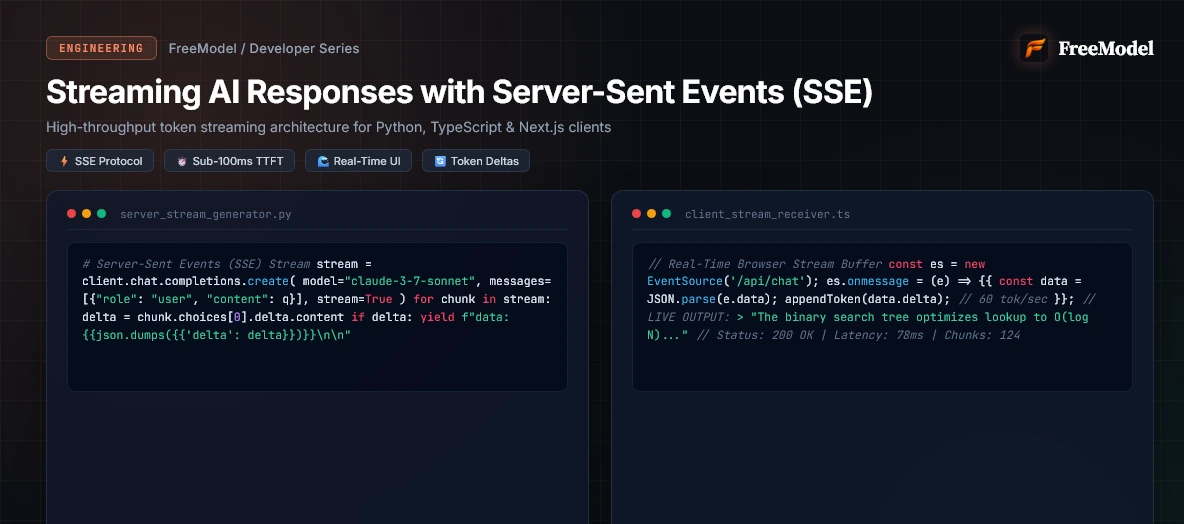Viewport: 1184px width, 524px height.
Task: Click the refresh icon in Real-Time UI
Action: (323, 161)
